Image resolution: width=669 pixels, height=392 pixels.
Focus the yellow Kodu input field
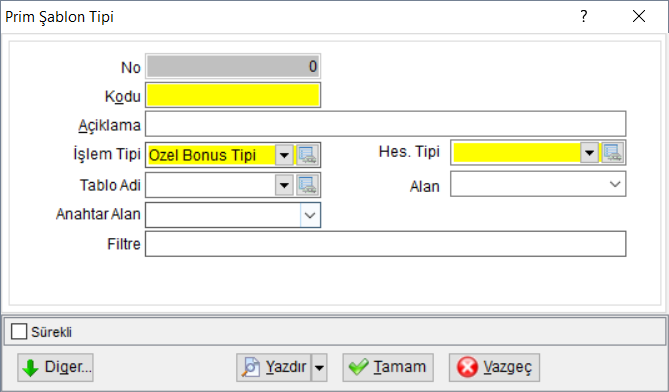pyautogui.click(x=233, y=95)
